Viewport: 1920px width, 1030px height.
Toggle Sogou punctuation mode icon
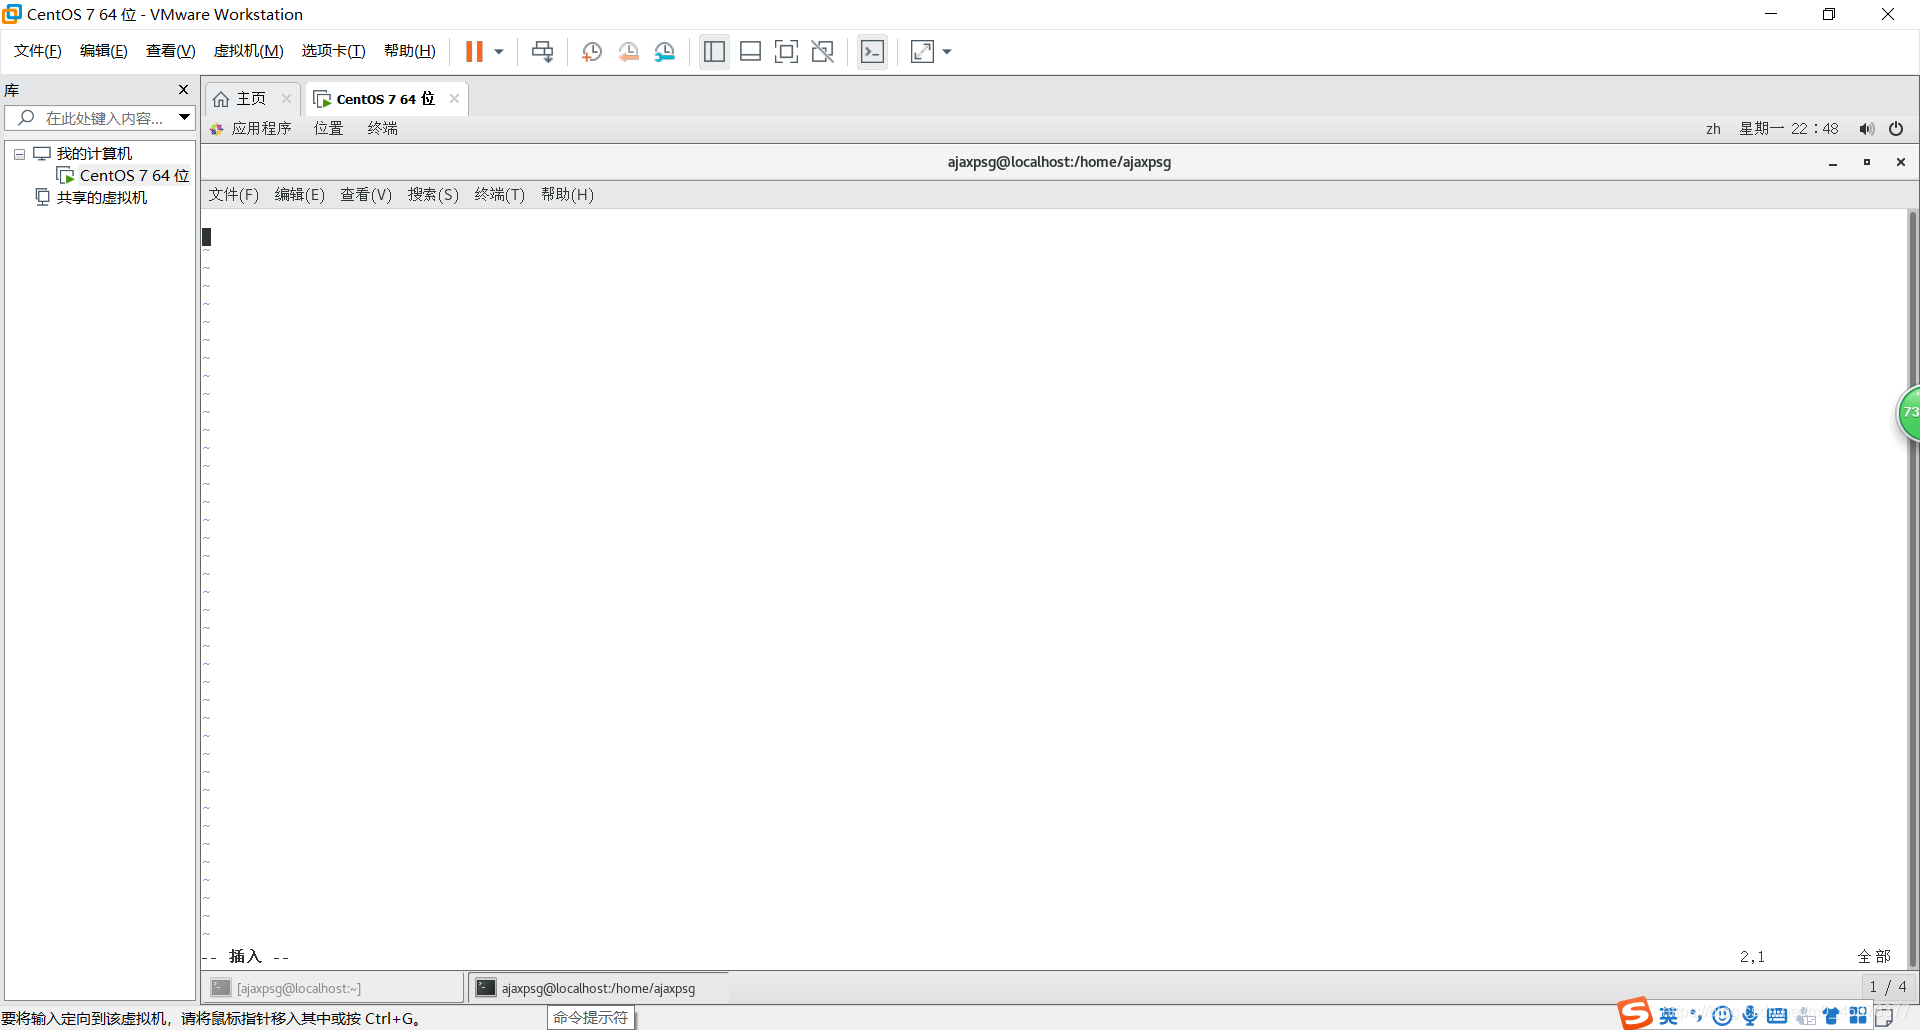pyautogui.click(x=1696, y=1016)
